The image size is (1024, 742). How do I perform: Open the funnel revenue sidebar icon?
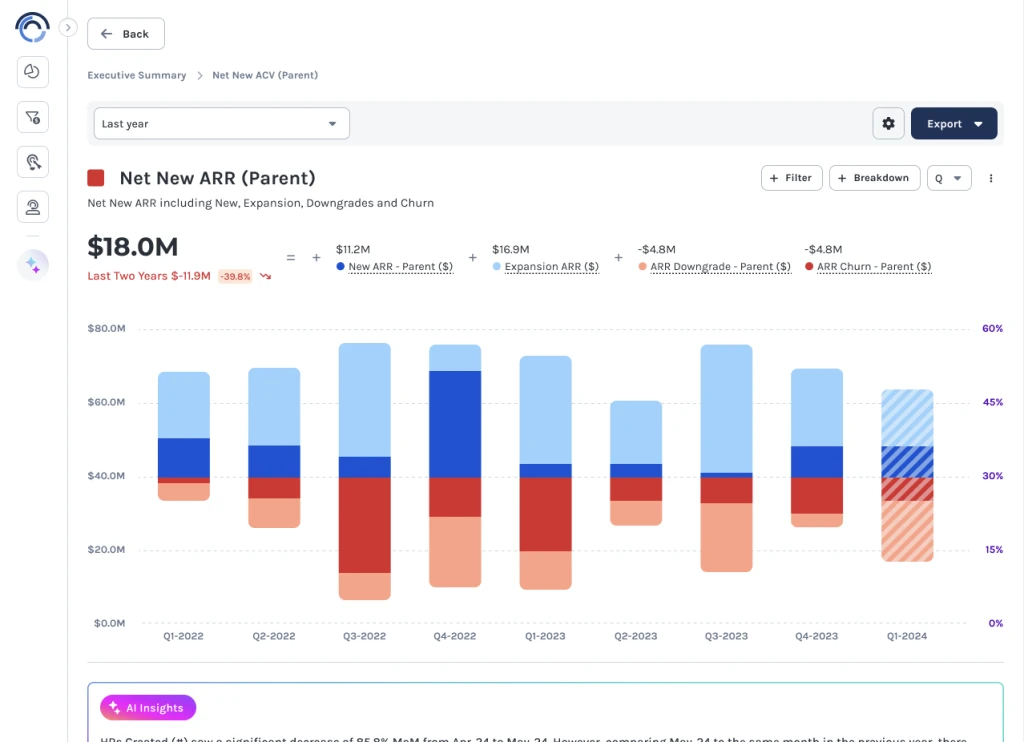click(33, 117)
